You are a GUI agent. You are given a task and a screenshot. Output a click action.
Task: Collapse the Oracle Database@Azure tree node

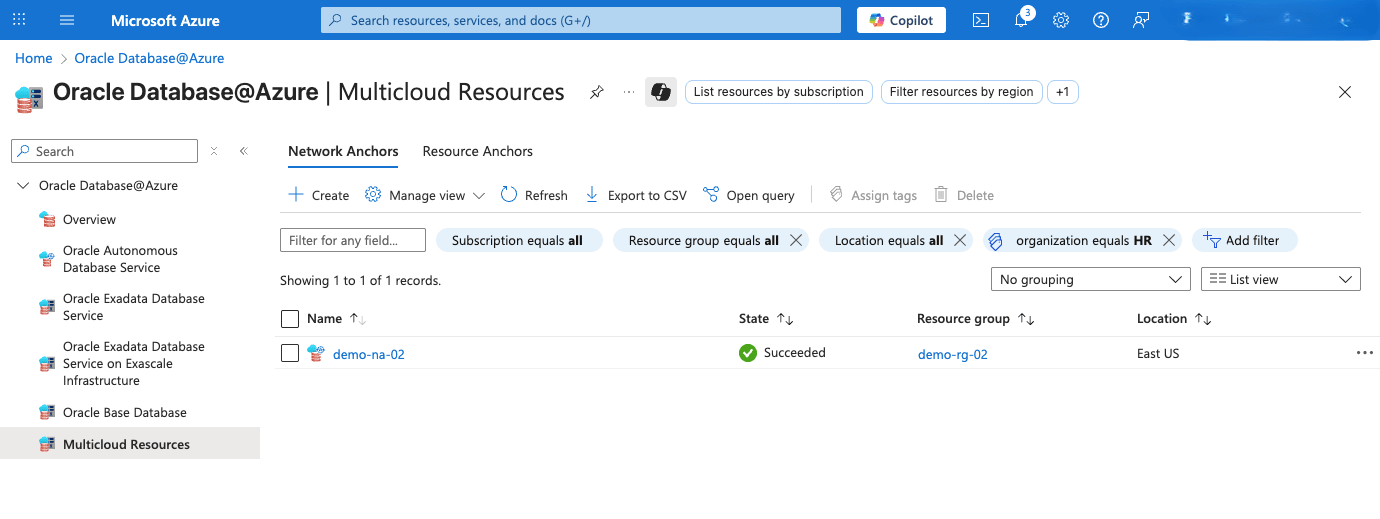(24, 186)
